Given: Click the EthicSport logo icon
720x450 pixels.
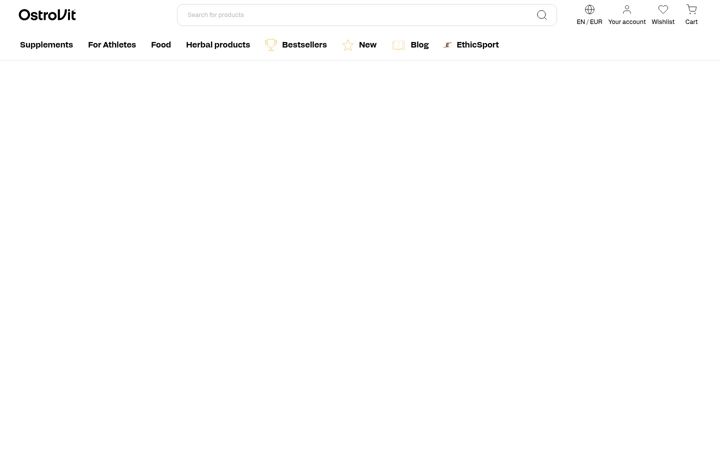Looking at the screenshot, I should [x=447, y=45].
